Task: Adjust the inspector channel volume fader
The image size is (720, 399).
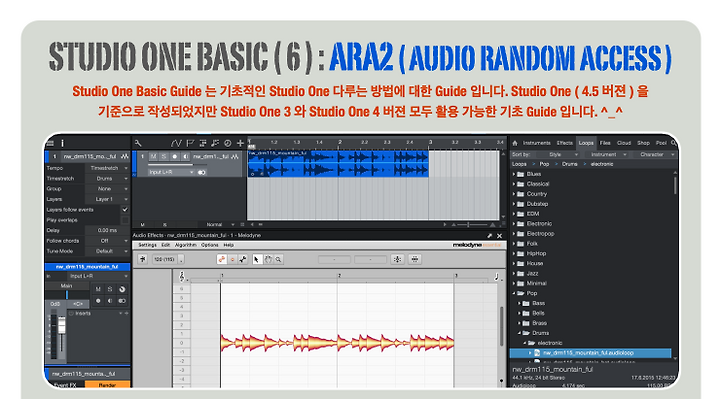Action: pos(62,326)
